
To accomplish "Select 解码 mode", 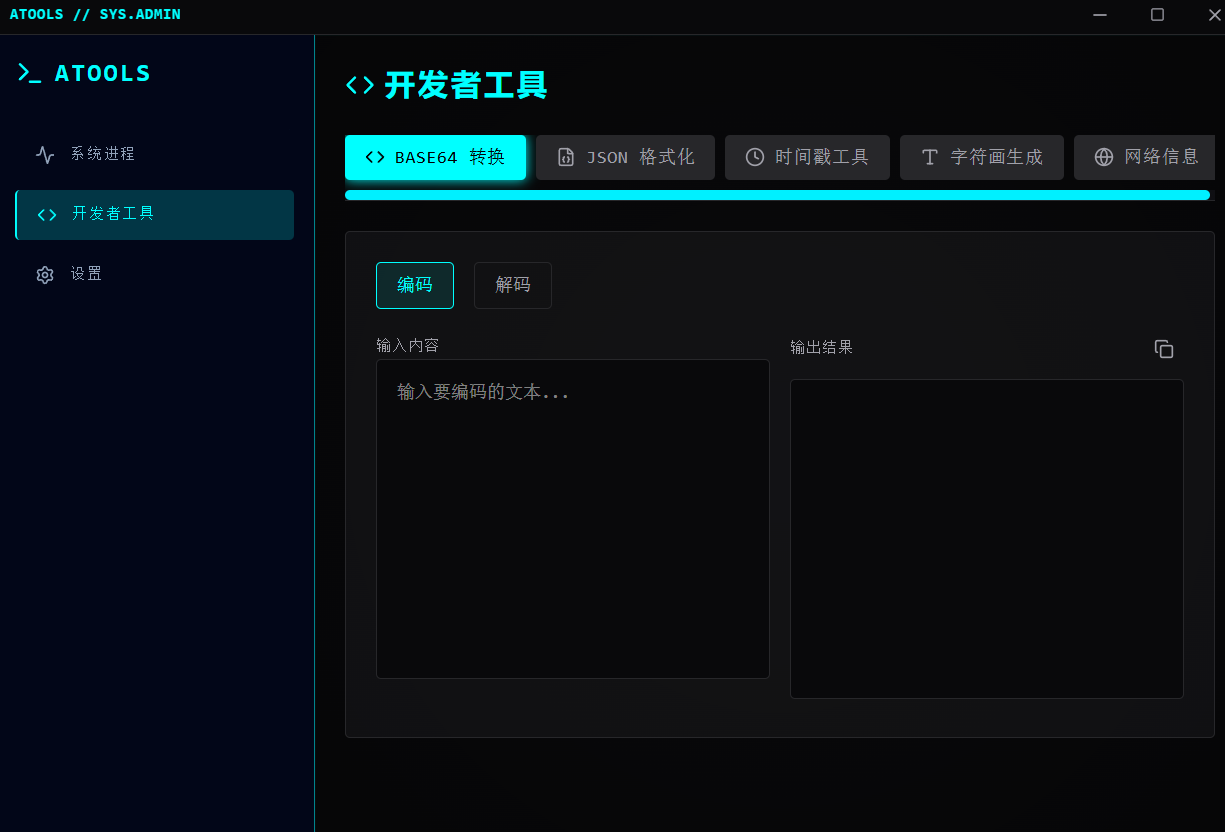I will (x=513, y=285).
